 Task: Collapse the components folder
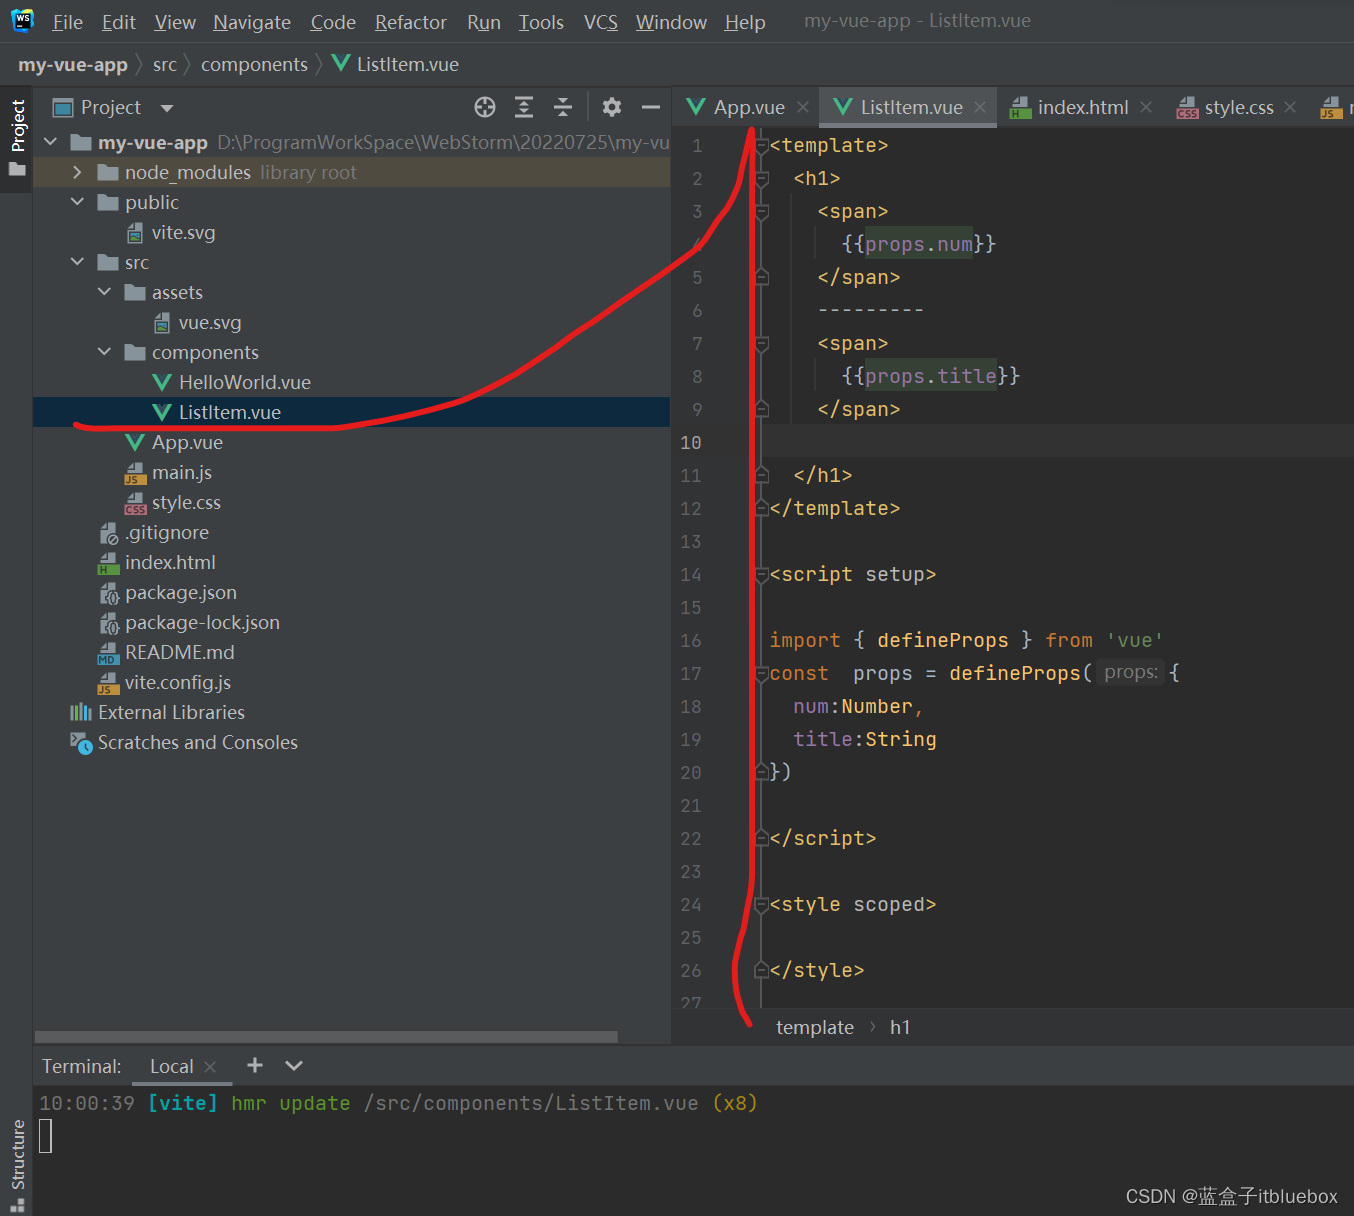tap(105, 352)
